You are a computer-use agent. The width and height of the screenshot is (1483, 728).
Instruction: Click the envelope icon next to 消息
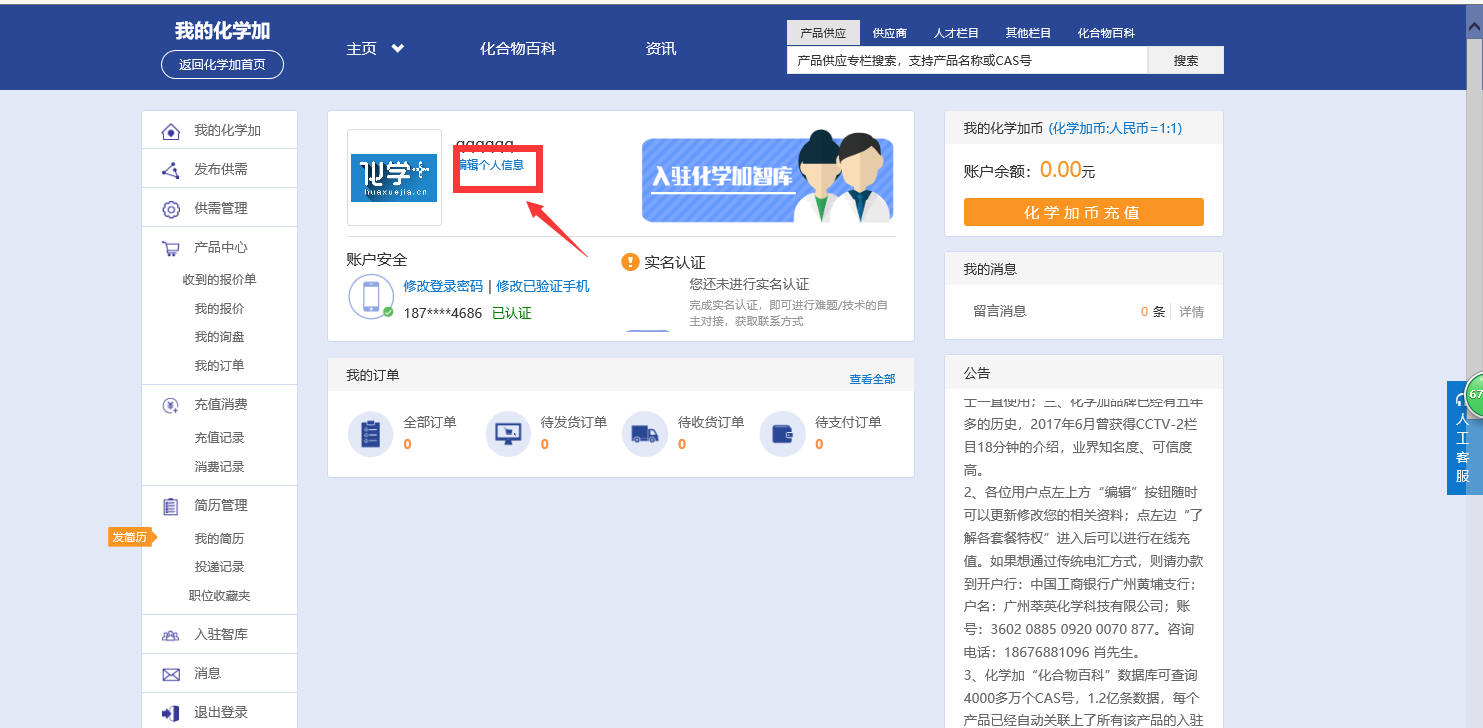(171, 674)
